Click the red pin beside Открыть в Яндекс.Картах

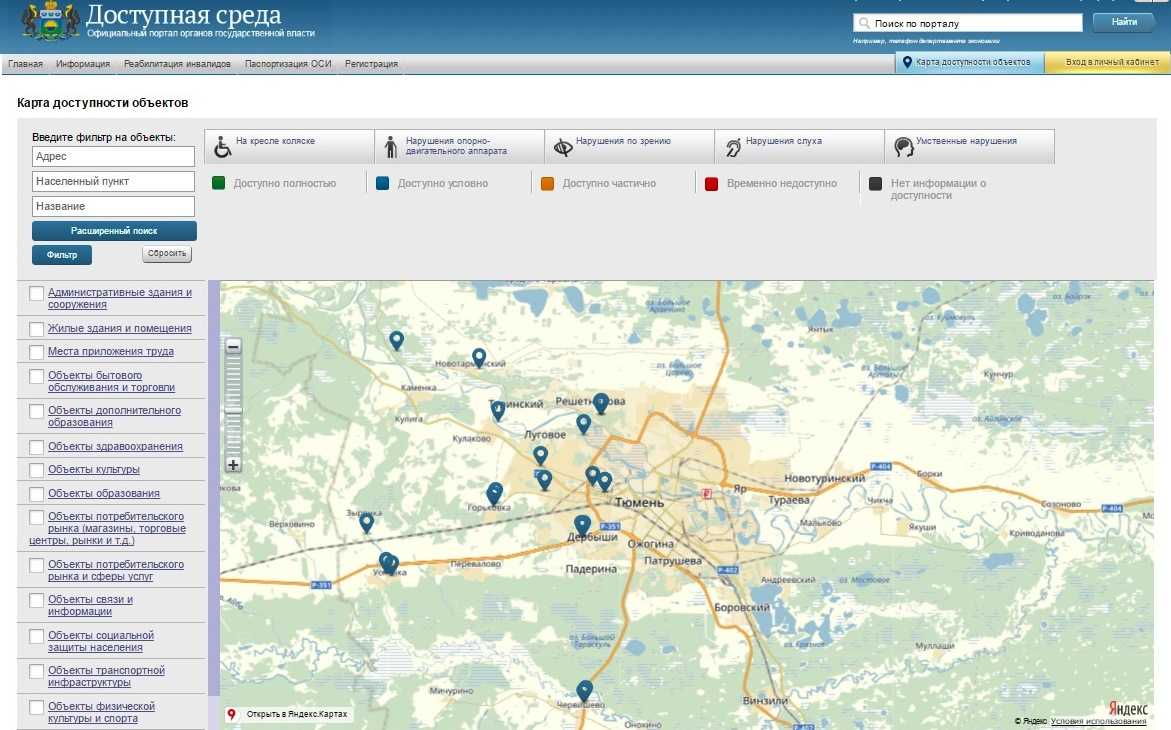[x=229, y=713]
